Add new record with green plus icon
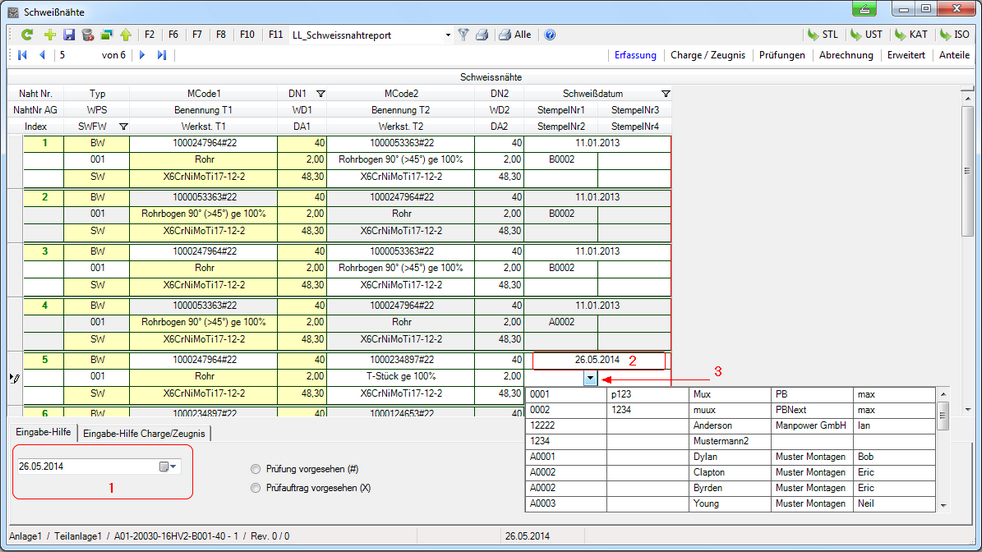Image resolution: width=982 pixels, height=552 pixels. click(49, 34)
